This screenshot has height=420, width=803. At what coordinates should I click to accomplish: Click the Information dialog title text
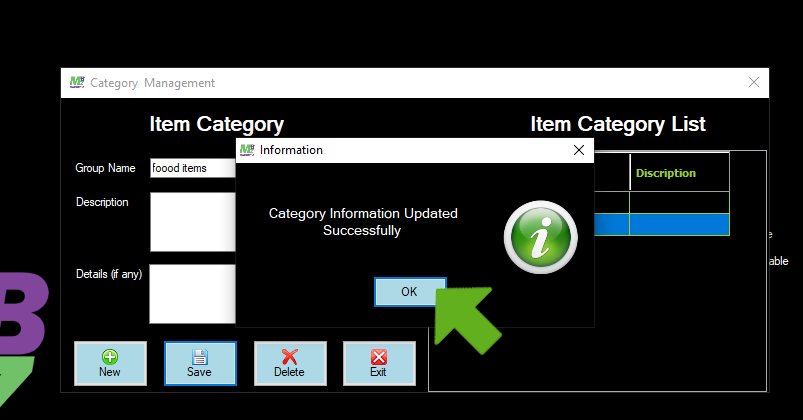(x=291, y=150)
